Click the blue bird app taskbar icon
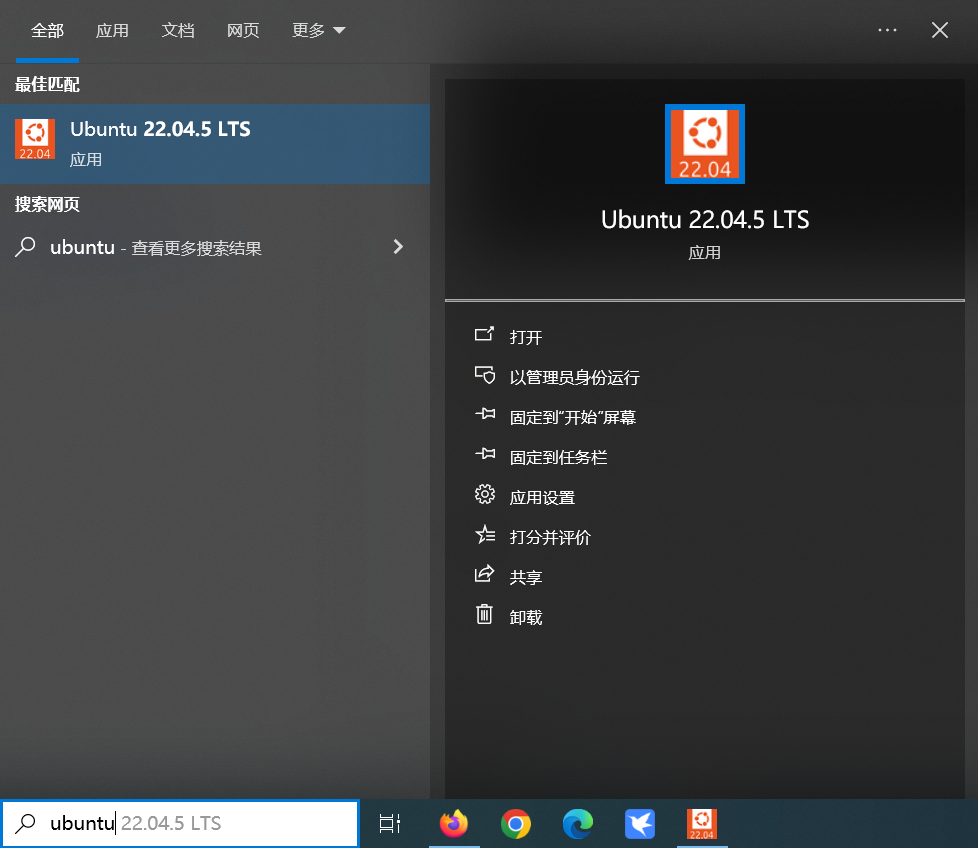The width and height of the screenshot is (978, 848). click(x=639, y=824)
